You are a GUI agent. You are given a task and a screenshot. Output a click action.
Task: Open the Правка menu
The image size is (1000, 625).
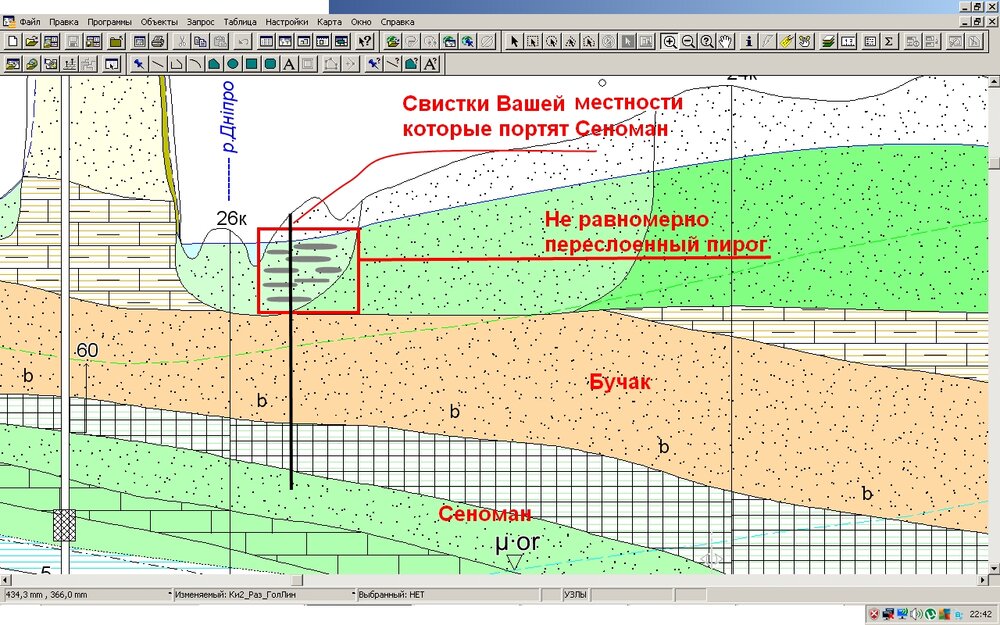(64, 22)
